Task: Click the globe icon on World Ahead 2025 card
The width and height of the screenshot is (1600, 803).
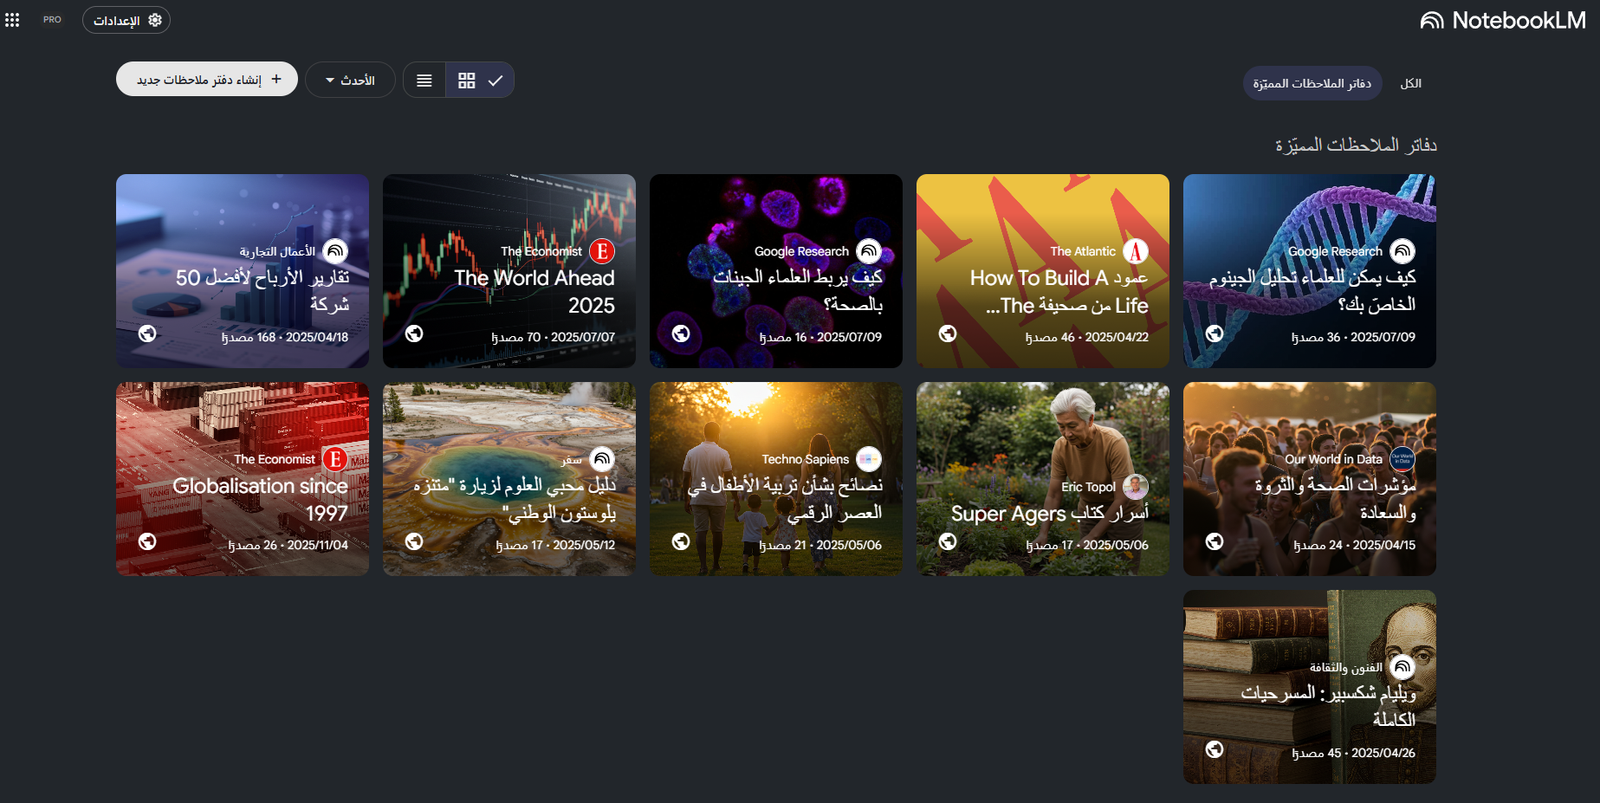Action: tap(414, 334)
